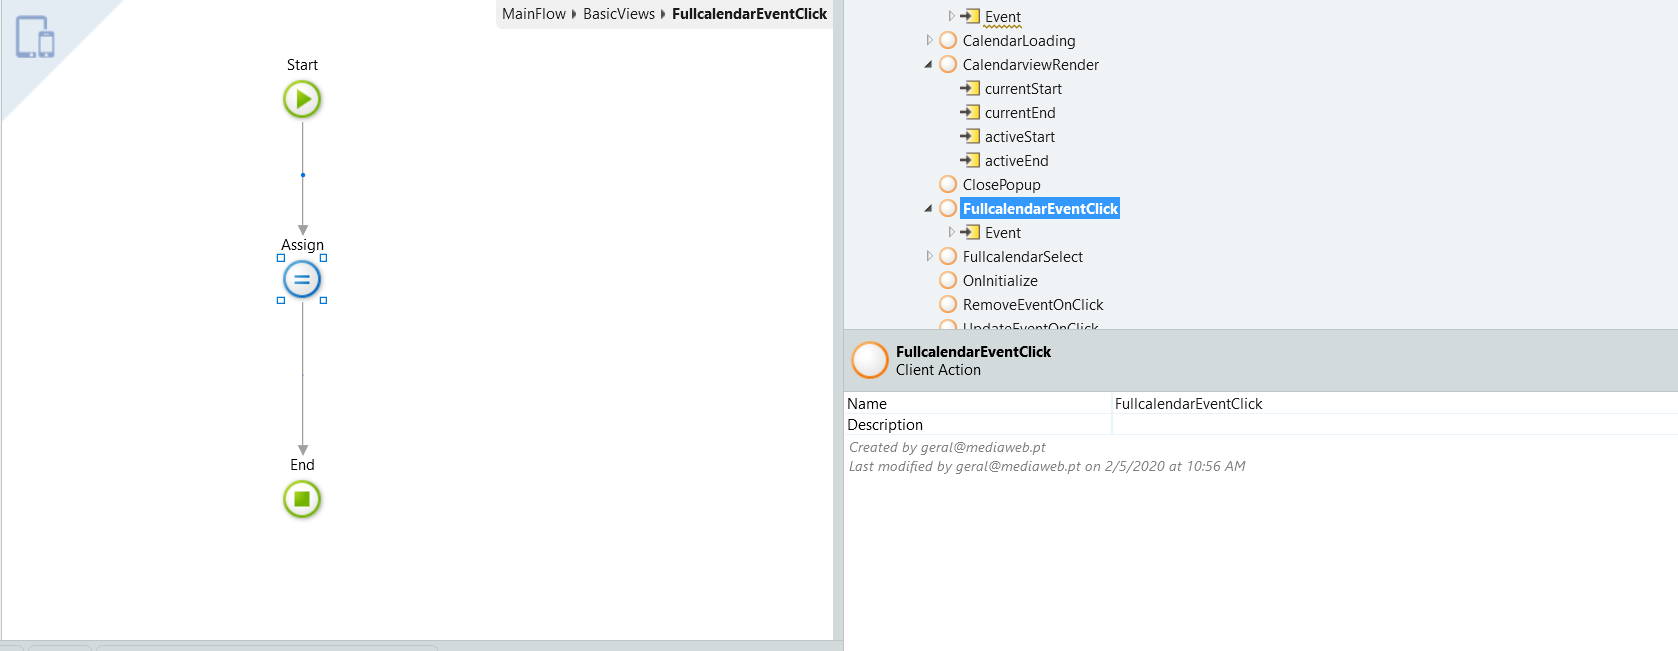The width and height of the screenshot is (1678, 651).
Task: Click the ClosePopup action icon
Action: pos(948,185)
